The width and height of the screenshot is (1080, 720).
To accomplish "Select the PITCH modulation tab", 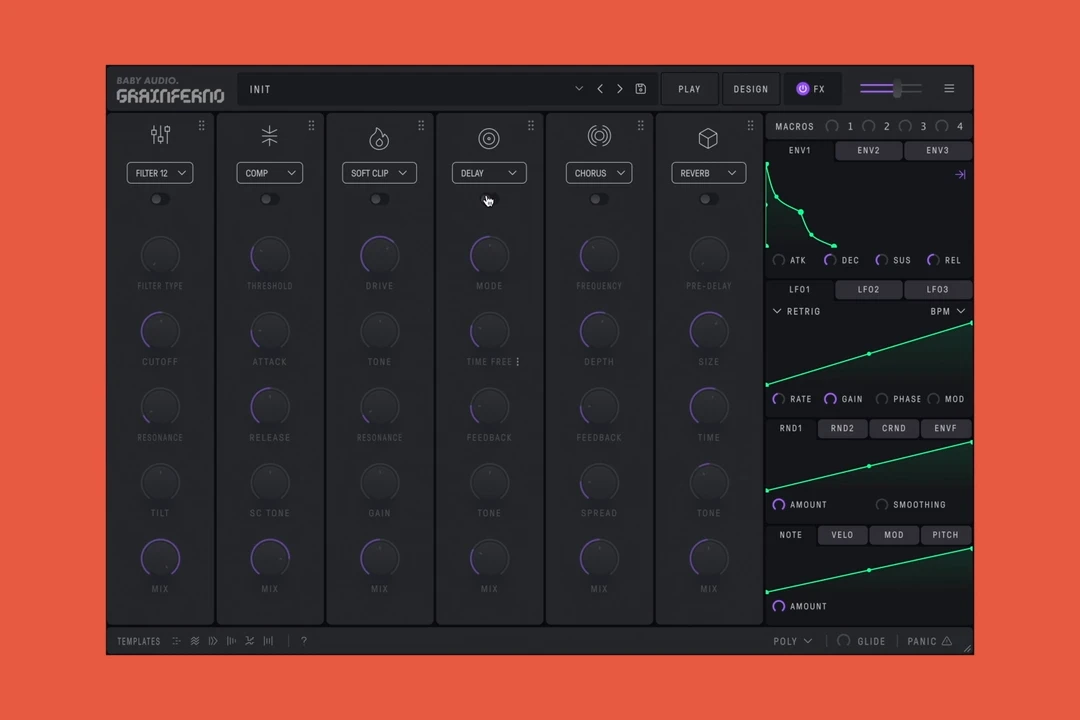I will (946, 535).
